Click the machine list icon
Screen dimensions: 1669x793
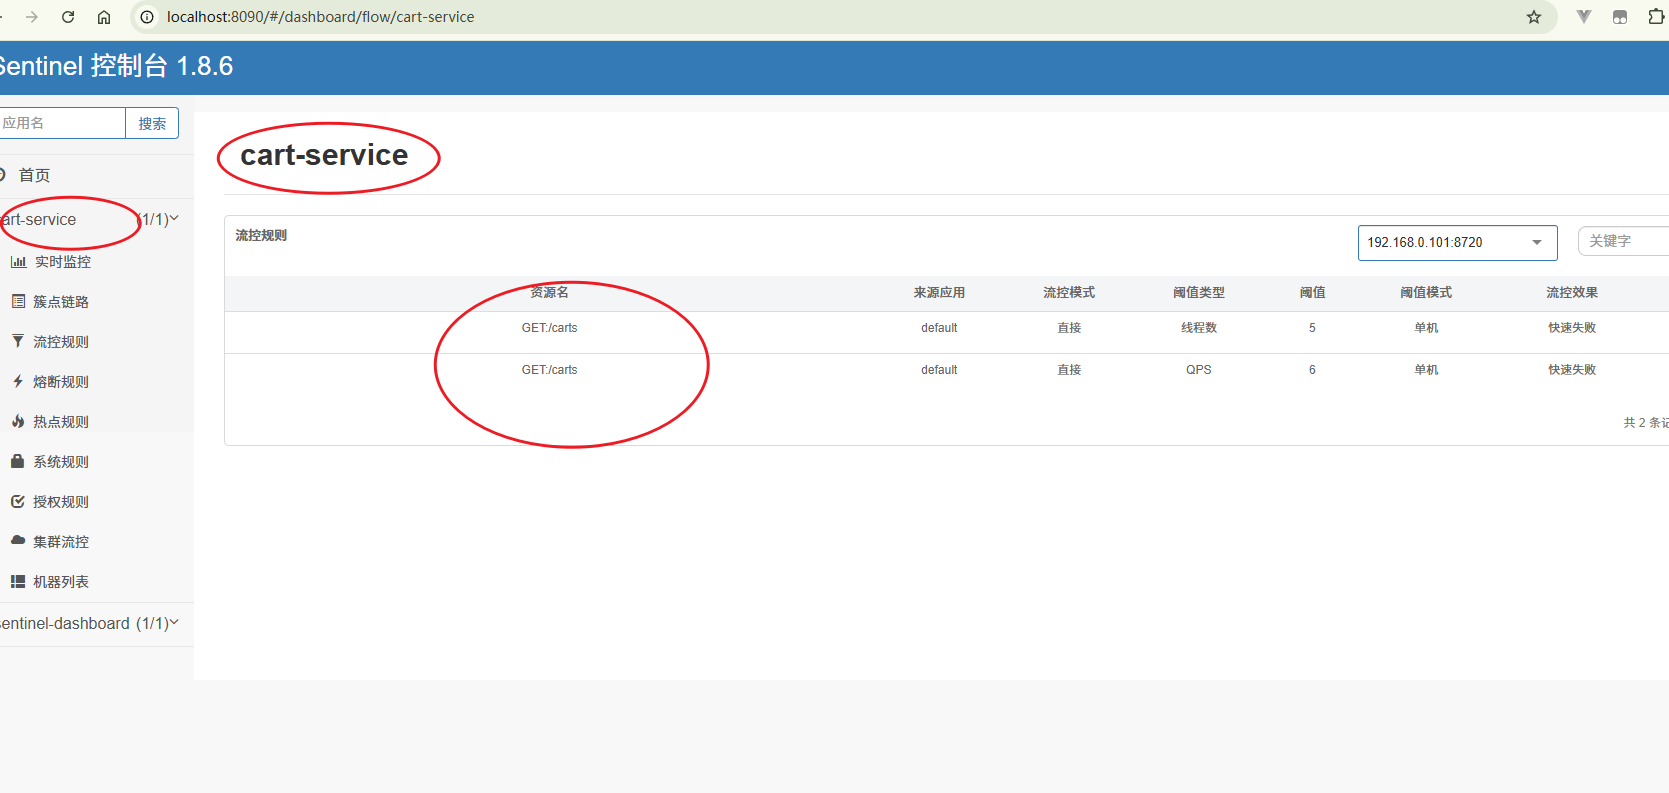18,581
